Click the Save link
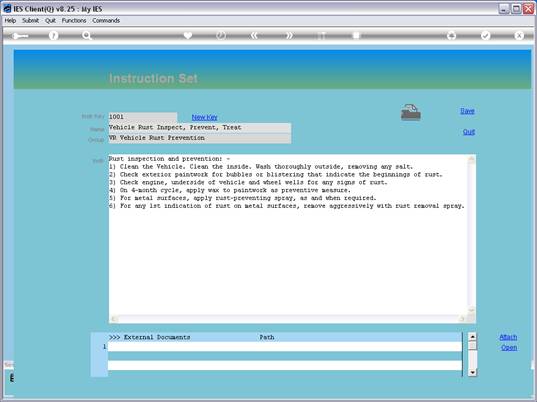This screenshot has width=537, height=402. (467, 111)
